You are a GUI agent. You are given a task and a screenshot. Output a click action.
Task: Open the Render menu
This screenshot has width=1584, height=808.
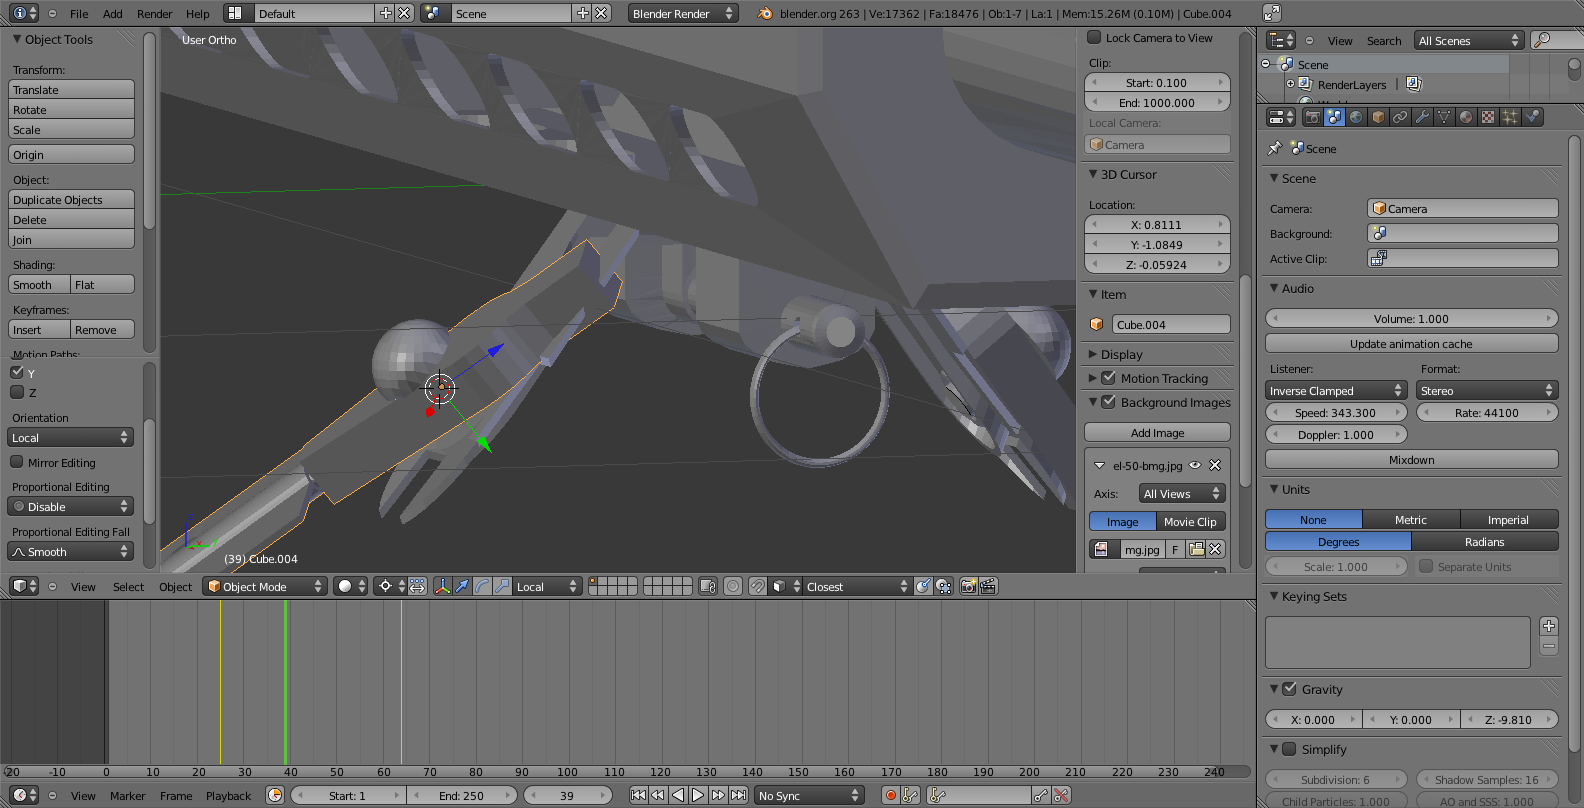tap(155, 14)
